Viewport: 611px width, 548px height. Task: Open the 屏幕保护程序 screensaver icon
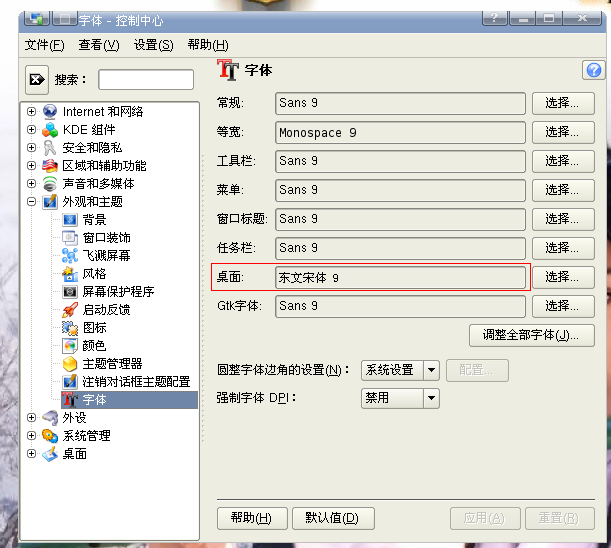(x=70, y=292)
